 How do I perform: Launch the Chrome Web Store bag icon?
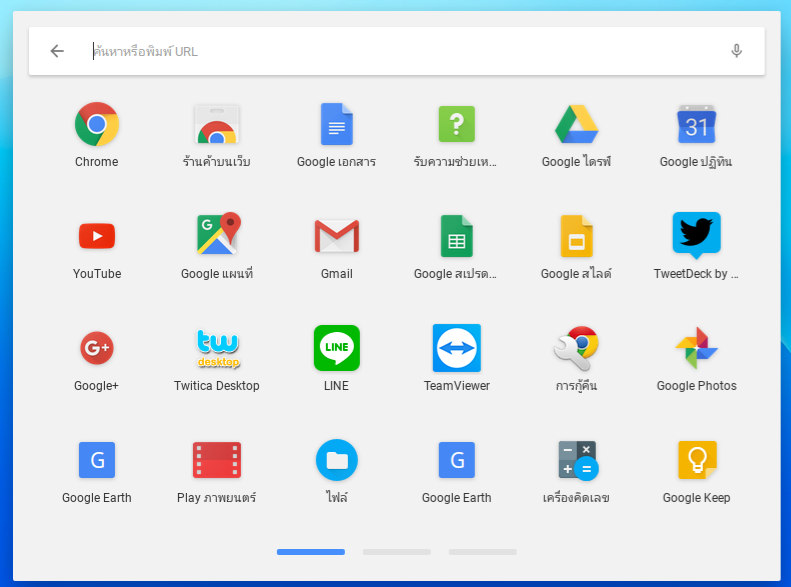point(217,124)
